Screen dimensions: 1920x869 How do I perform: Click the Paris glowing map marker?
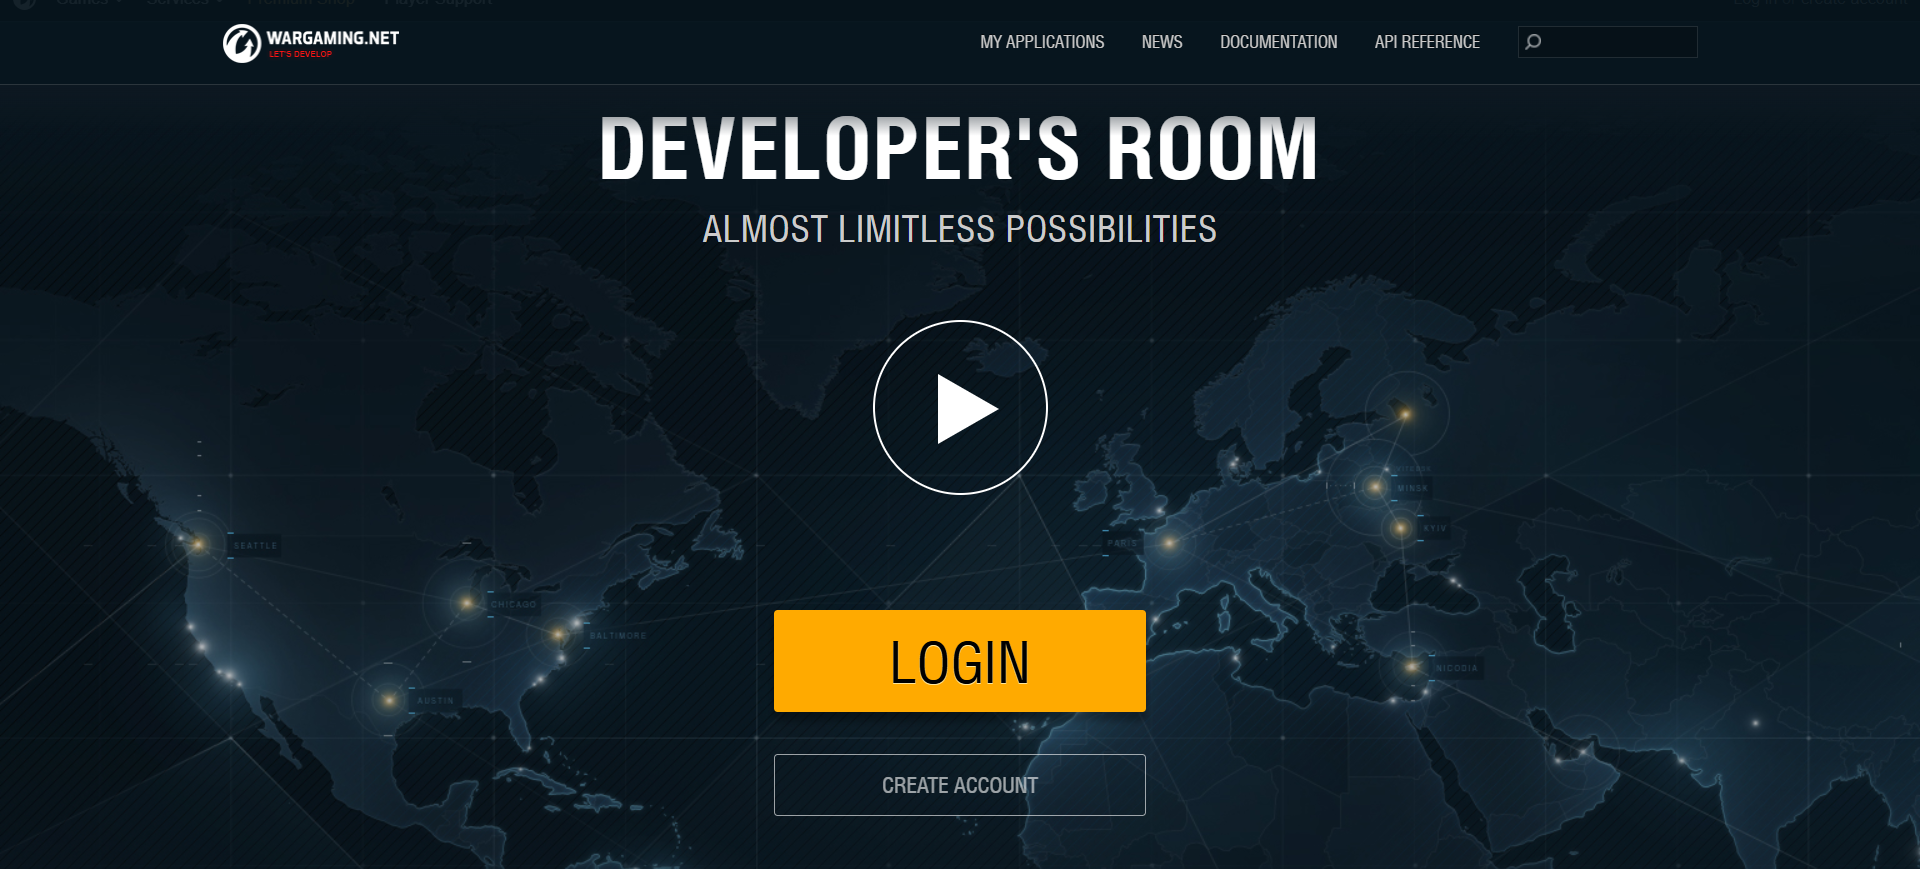tap(1168, 543)
